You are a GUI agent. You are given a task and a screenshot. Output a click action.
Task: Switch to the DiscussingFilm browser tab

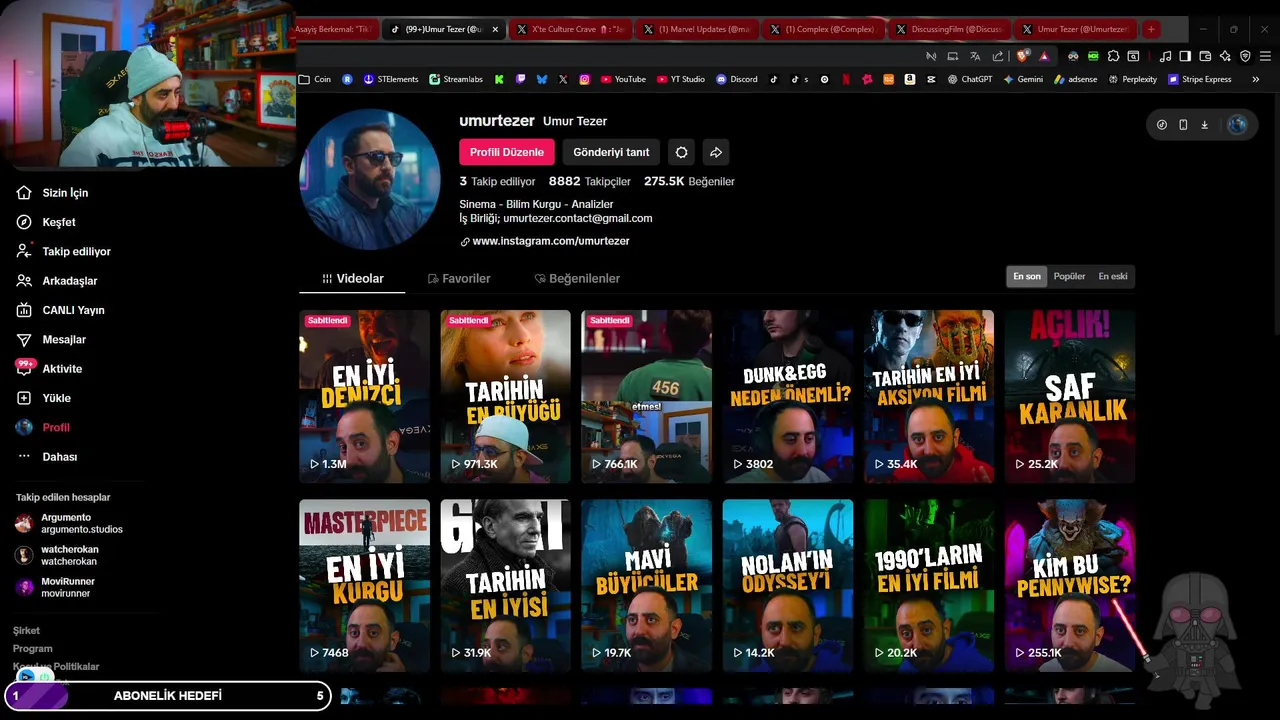950,29
